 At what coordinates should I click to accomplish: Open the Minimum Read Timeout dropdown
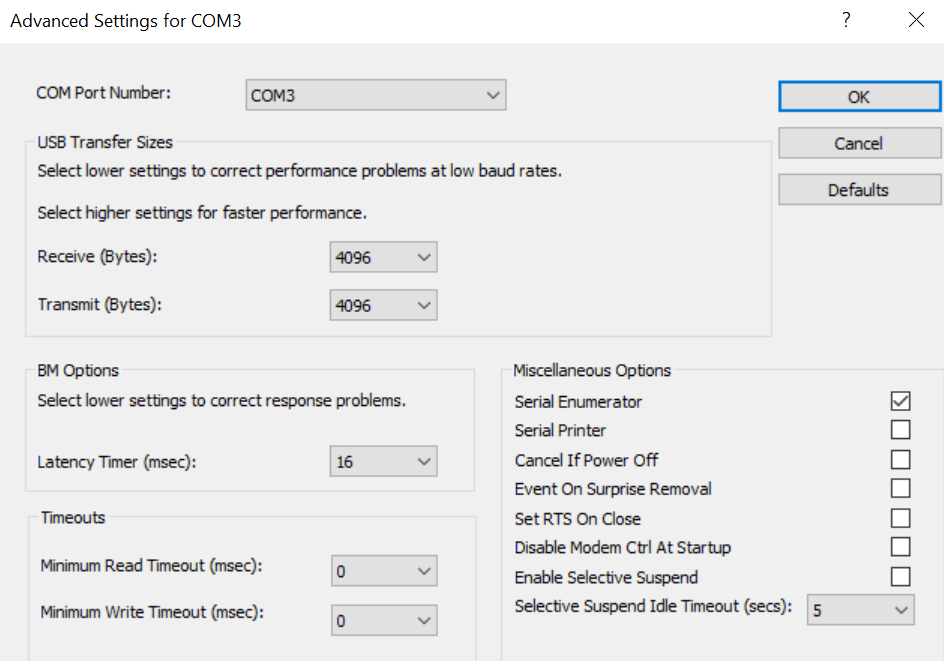[384, 572]
